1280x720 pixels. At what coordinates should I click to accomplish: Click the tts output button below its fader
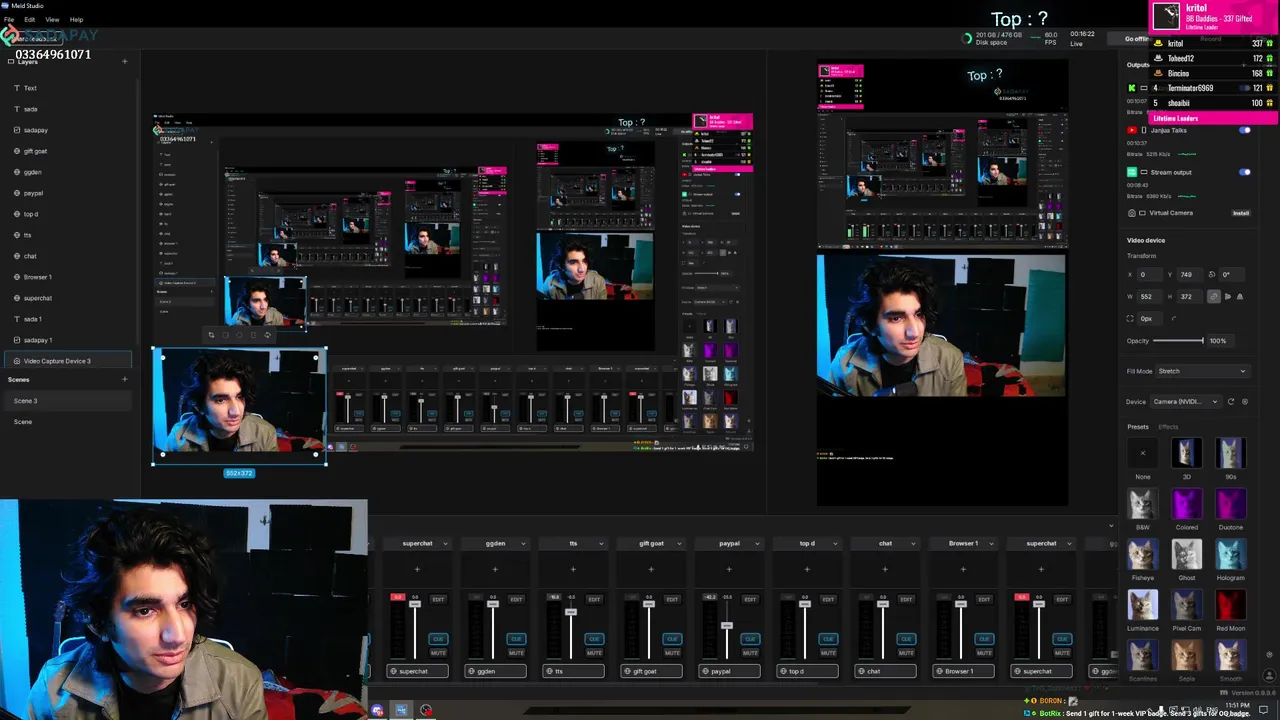[x=573, y=671]
